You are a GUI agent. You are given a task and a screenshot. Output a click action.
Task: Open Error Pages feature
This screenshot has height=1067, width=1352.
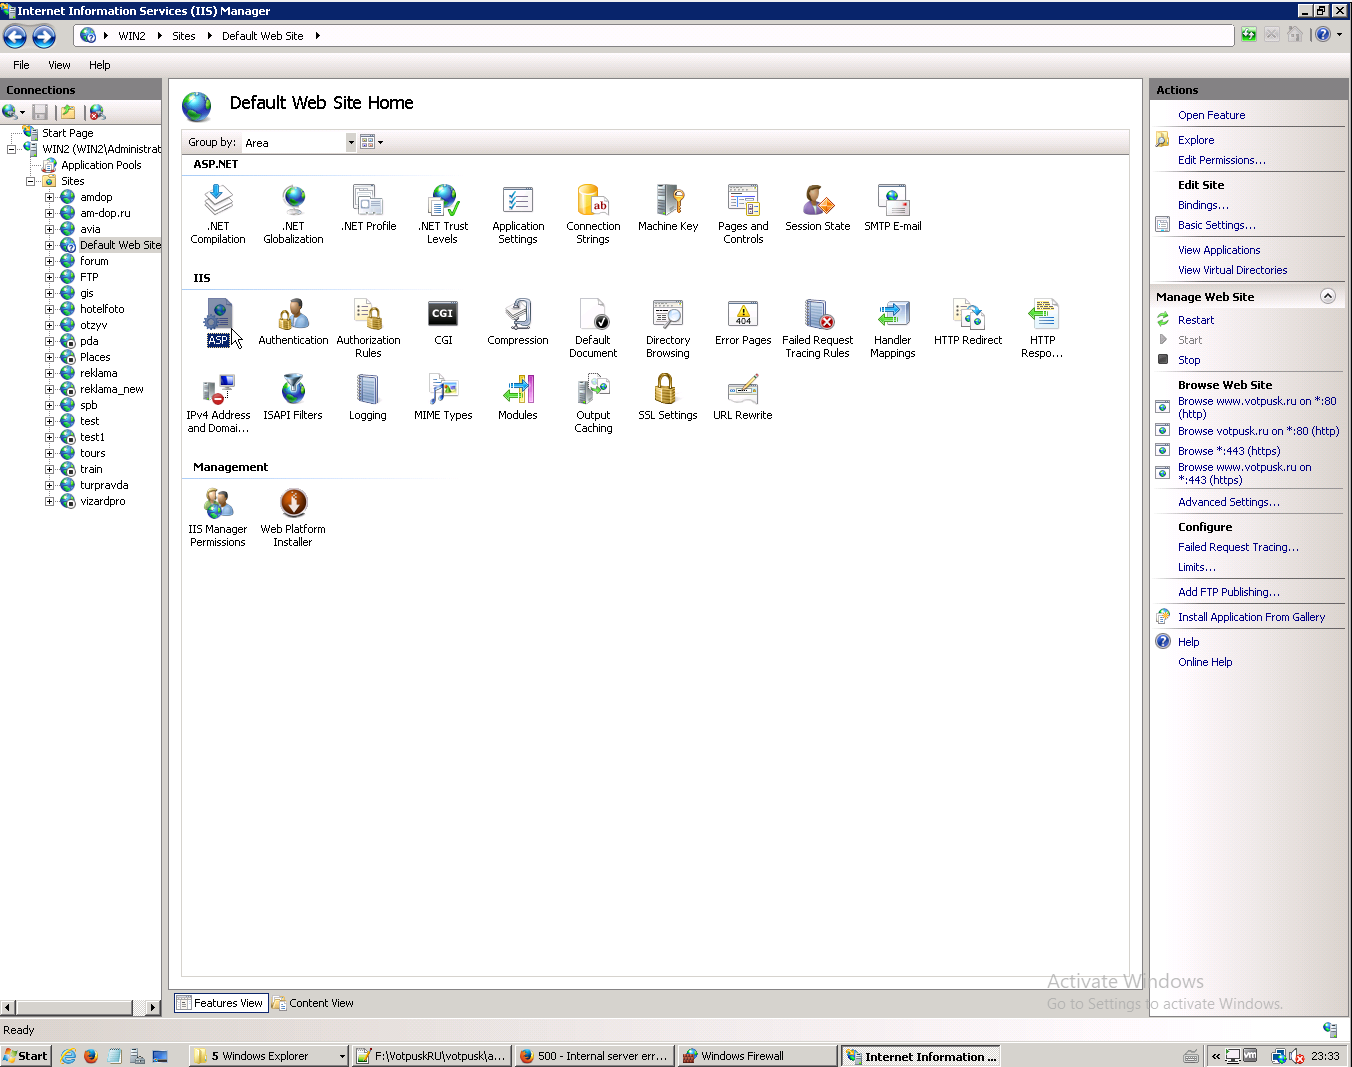coord(743,321)
